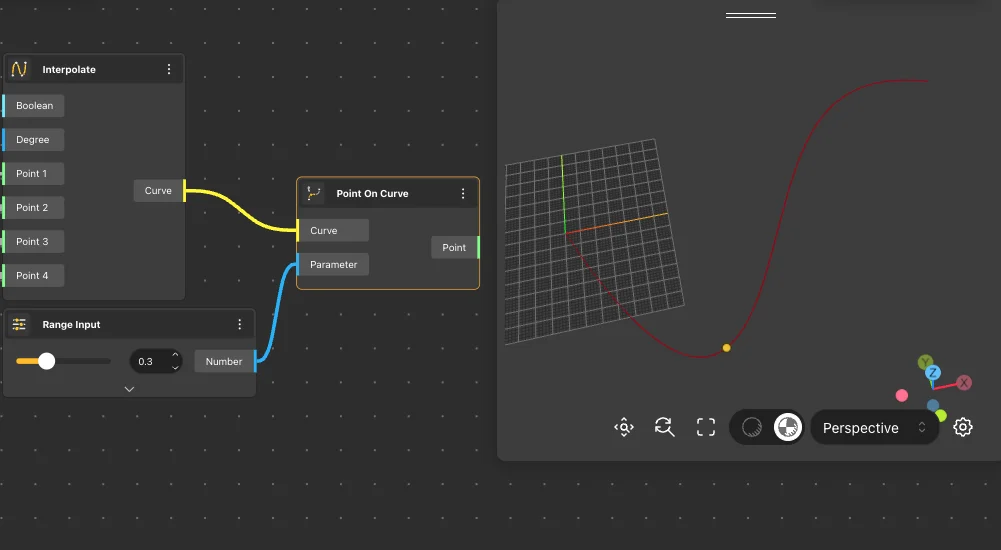The width and height of the screenshot is (1001, 550).
Task: Switch to the plain shaded display mode
Action: 752,428
